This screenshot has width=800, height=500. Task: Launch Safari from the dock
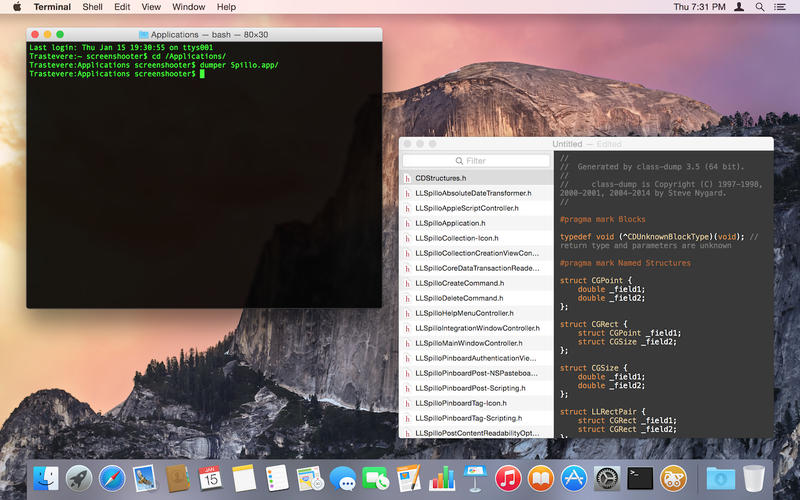pyautogui.click(x=112, y=478)
